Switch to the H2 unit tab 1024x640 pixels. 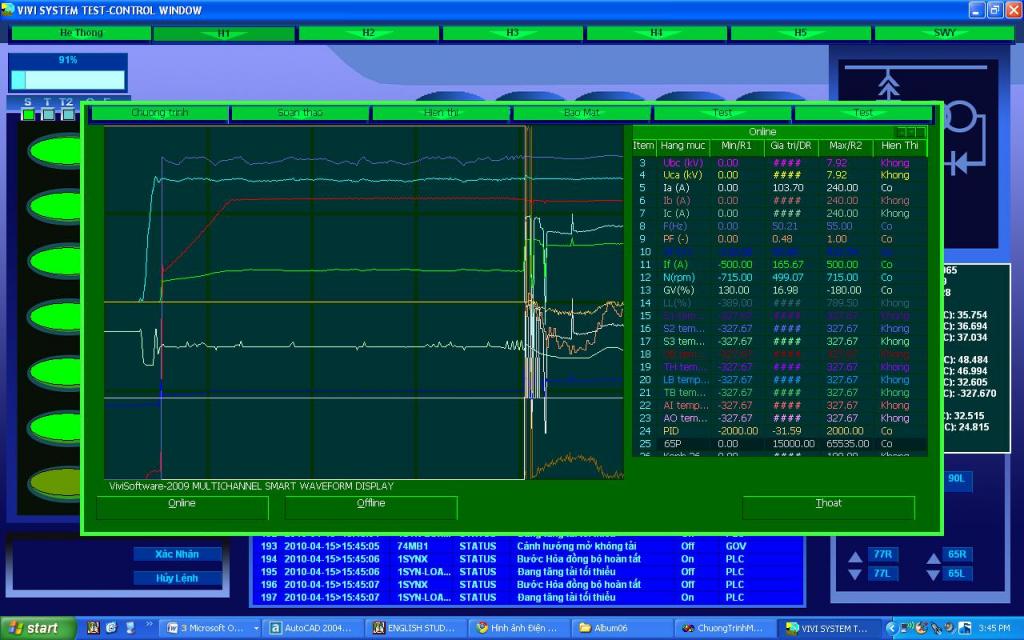[x=368, y=33]
